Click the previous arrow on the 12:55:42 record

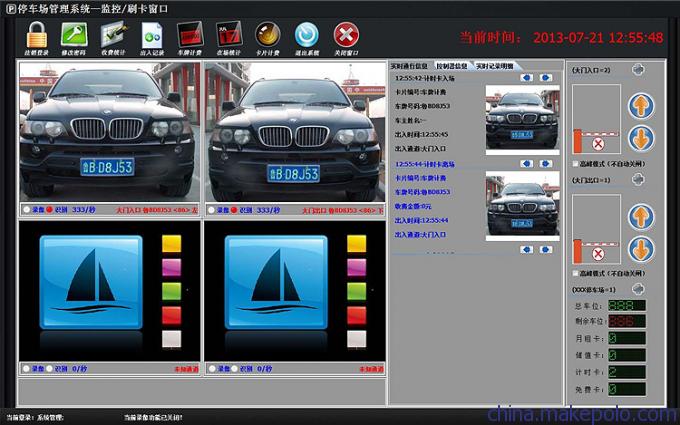(527, 78)
